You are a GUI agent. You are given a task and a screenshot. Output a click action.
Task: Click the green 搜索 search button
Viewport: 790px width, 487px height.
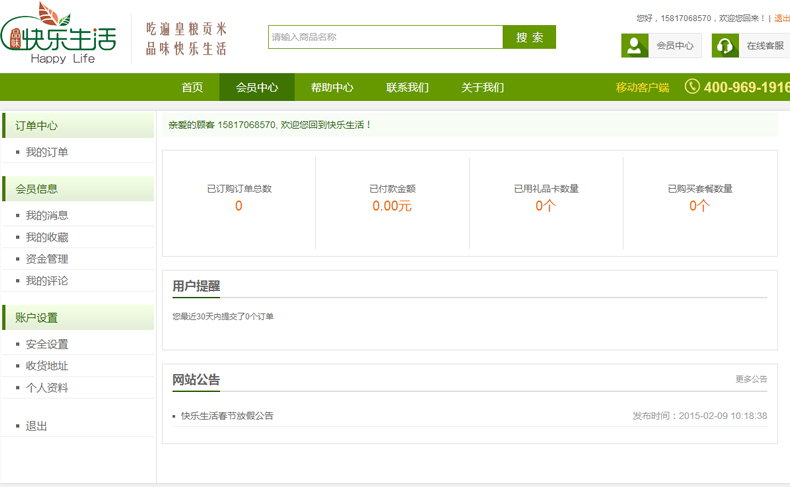click(529, 37)
